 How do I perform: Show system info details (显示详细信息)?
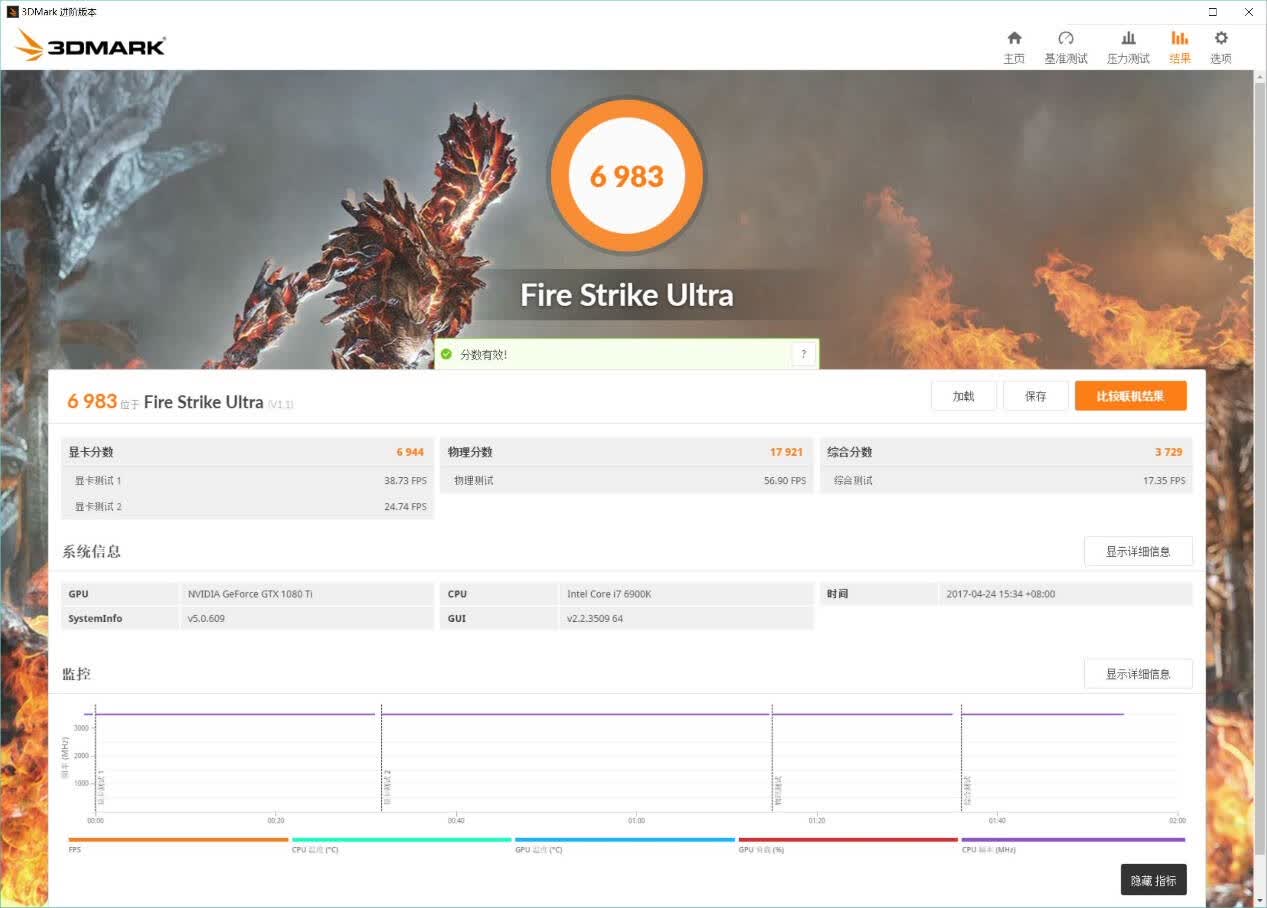(x=1138, y=551)
